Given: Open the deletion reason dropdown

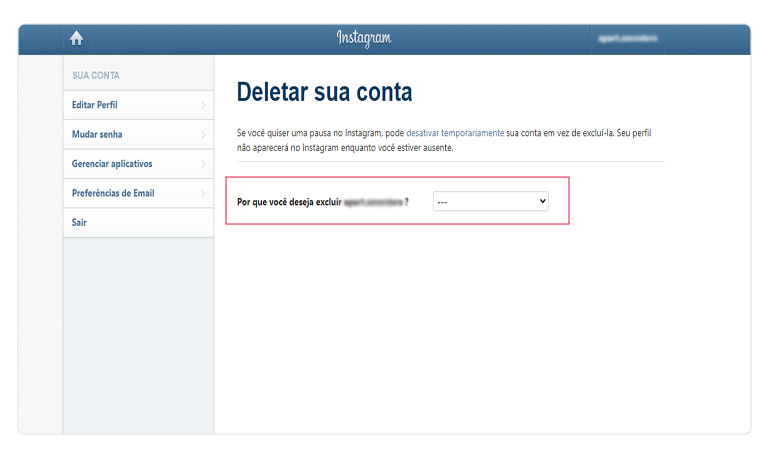Looking at the screenshot, I should [x=491, y=201].
